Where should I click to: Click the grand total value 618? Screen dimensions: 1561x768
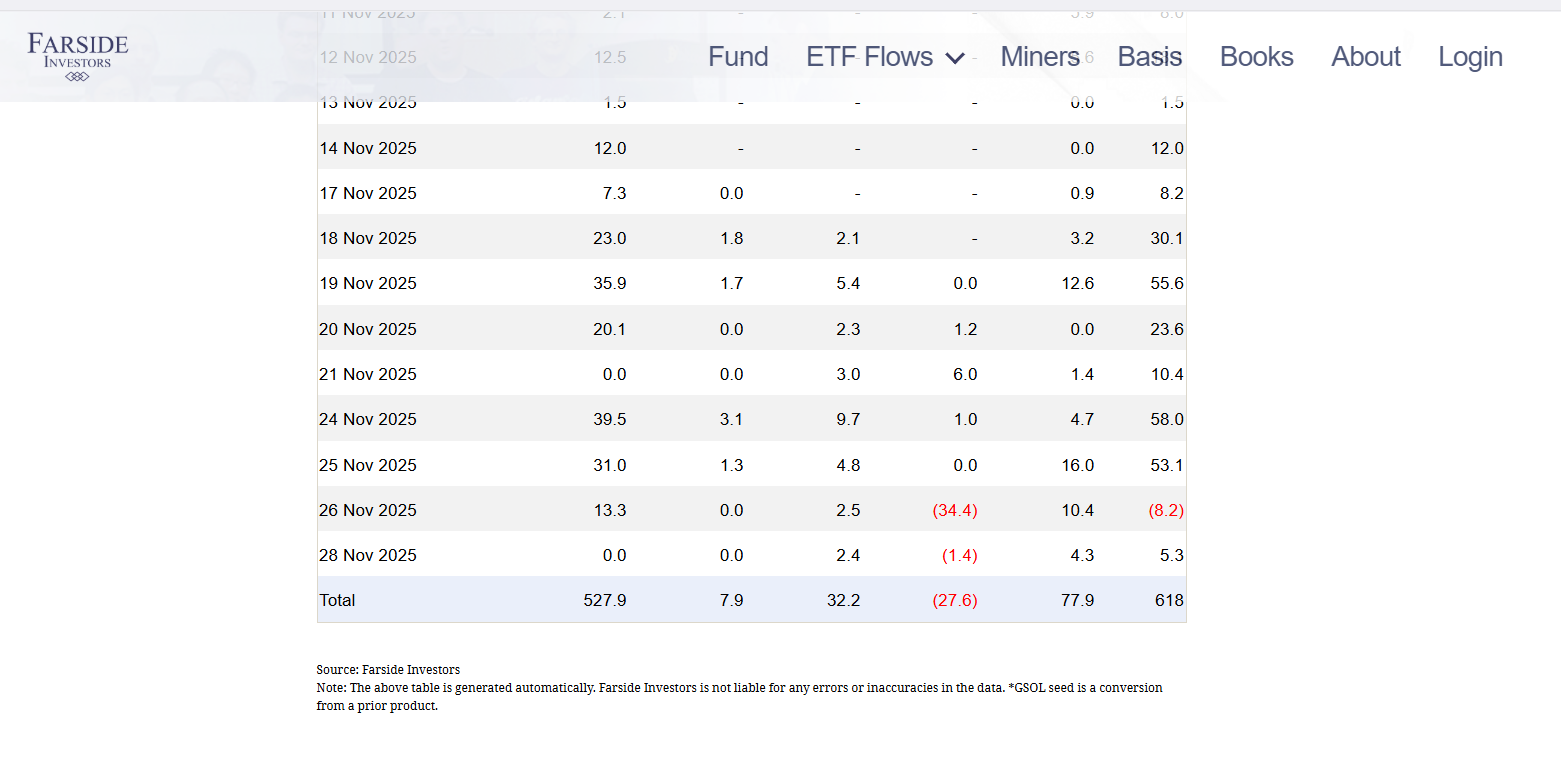(1168, 600)
